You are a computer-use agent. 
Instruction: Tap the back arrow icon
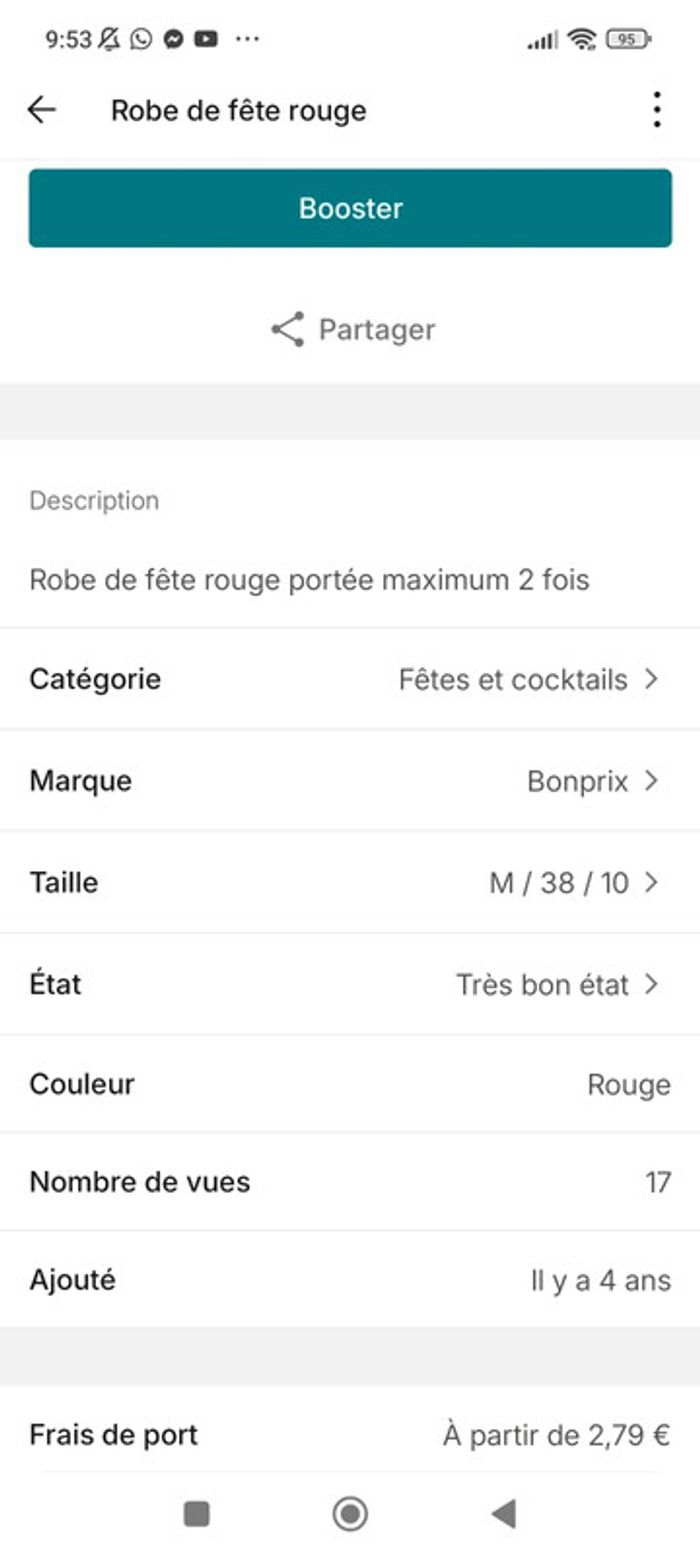(x=42, y=110)
